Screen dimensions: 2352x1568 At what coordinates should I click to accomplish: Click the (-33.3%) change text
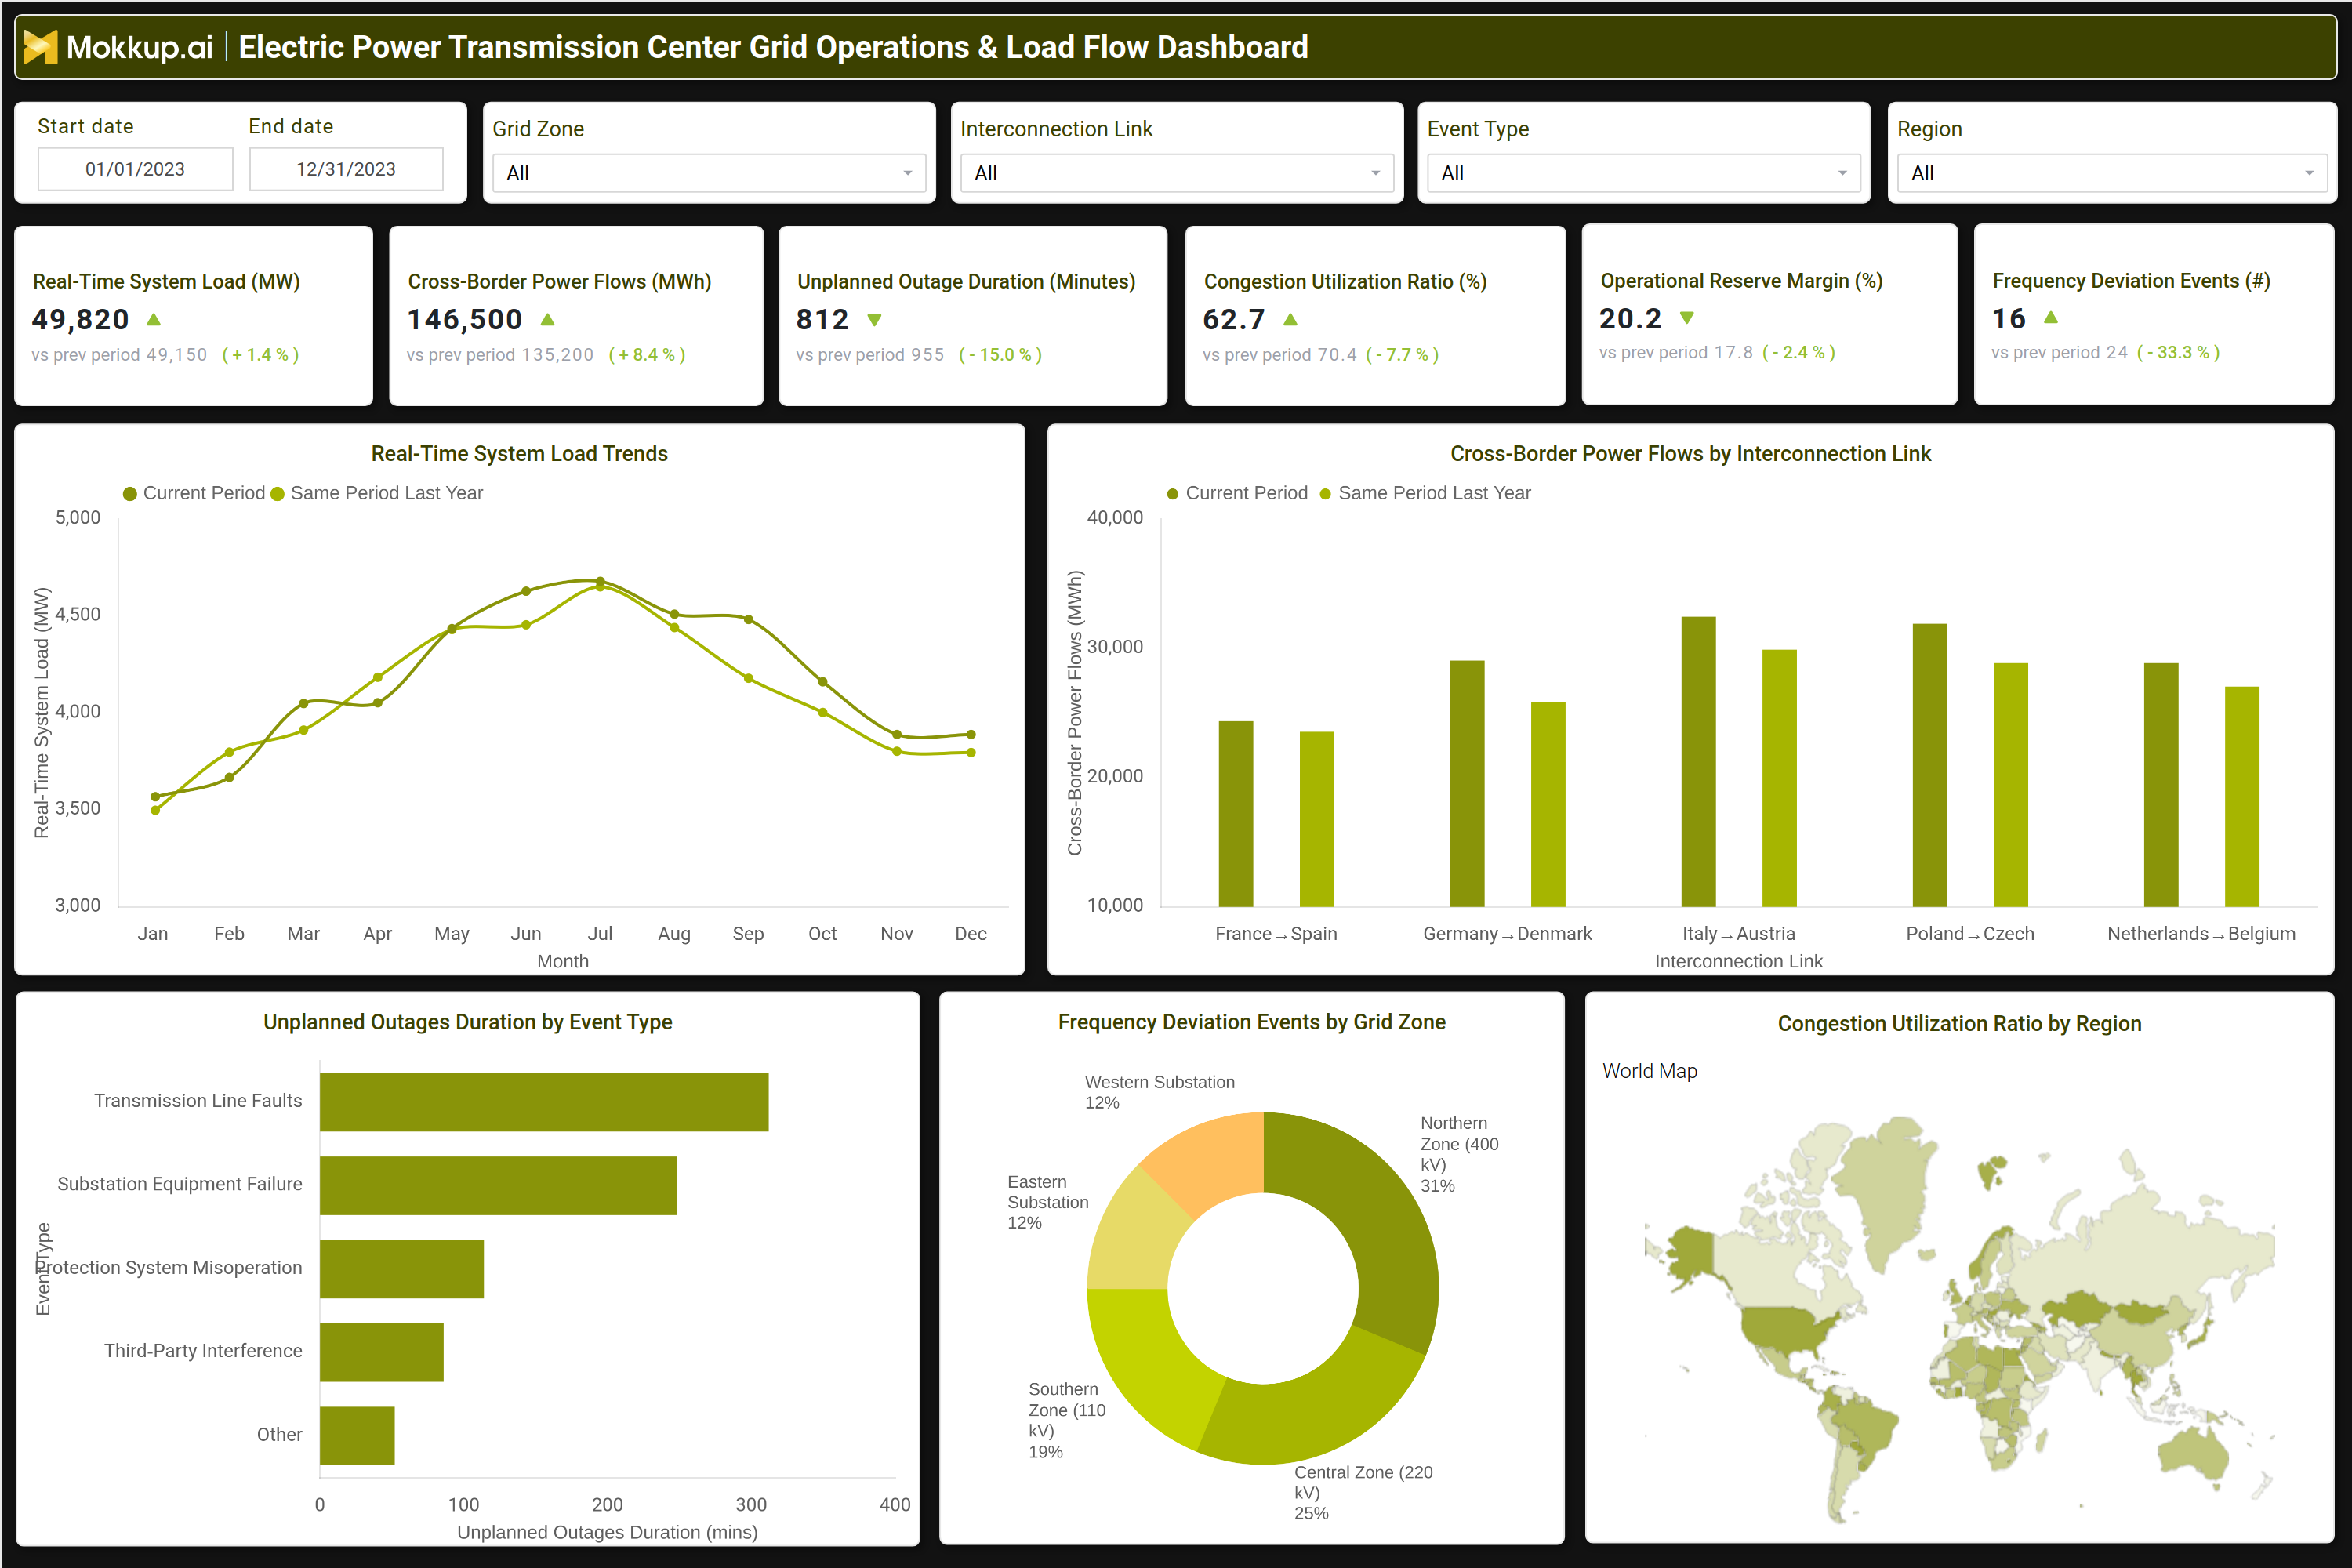pyautogui.click(x=2178, y=353)
